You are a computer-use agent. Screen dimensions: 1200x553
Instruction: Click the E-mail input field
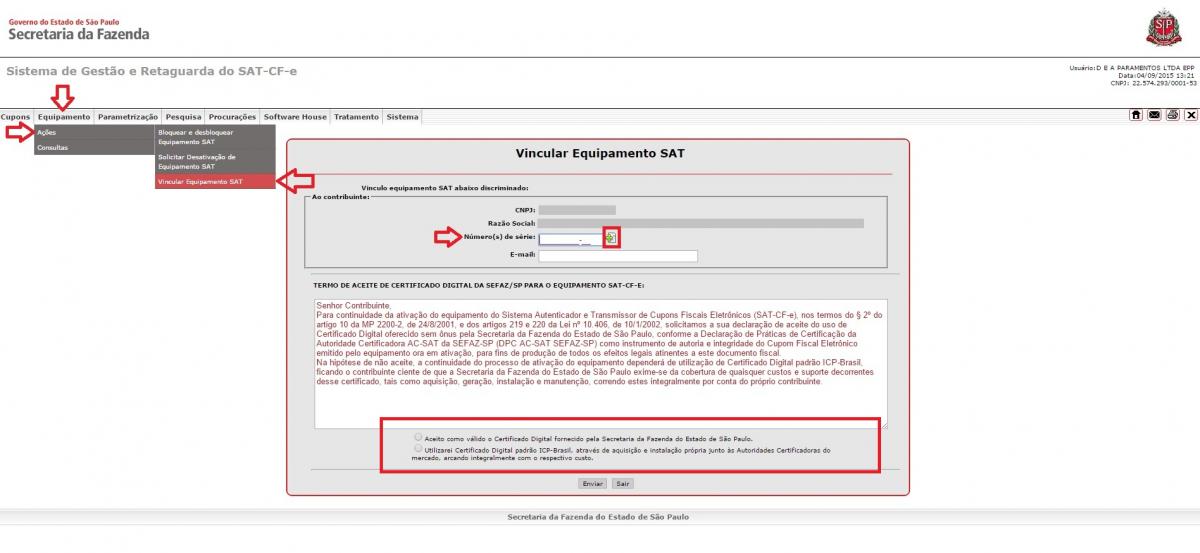(618, 256)
